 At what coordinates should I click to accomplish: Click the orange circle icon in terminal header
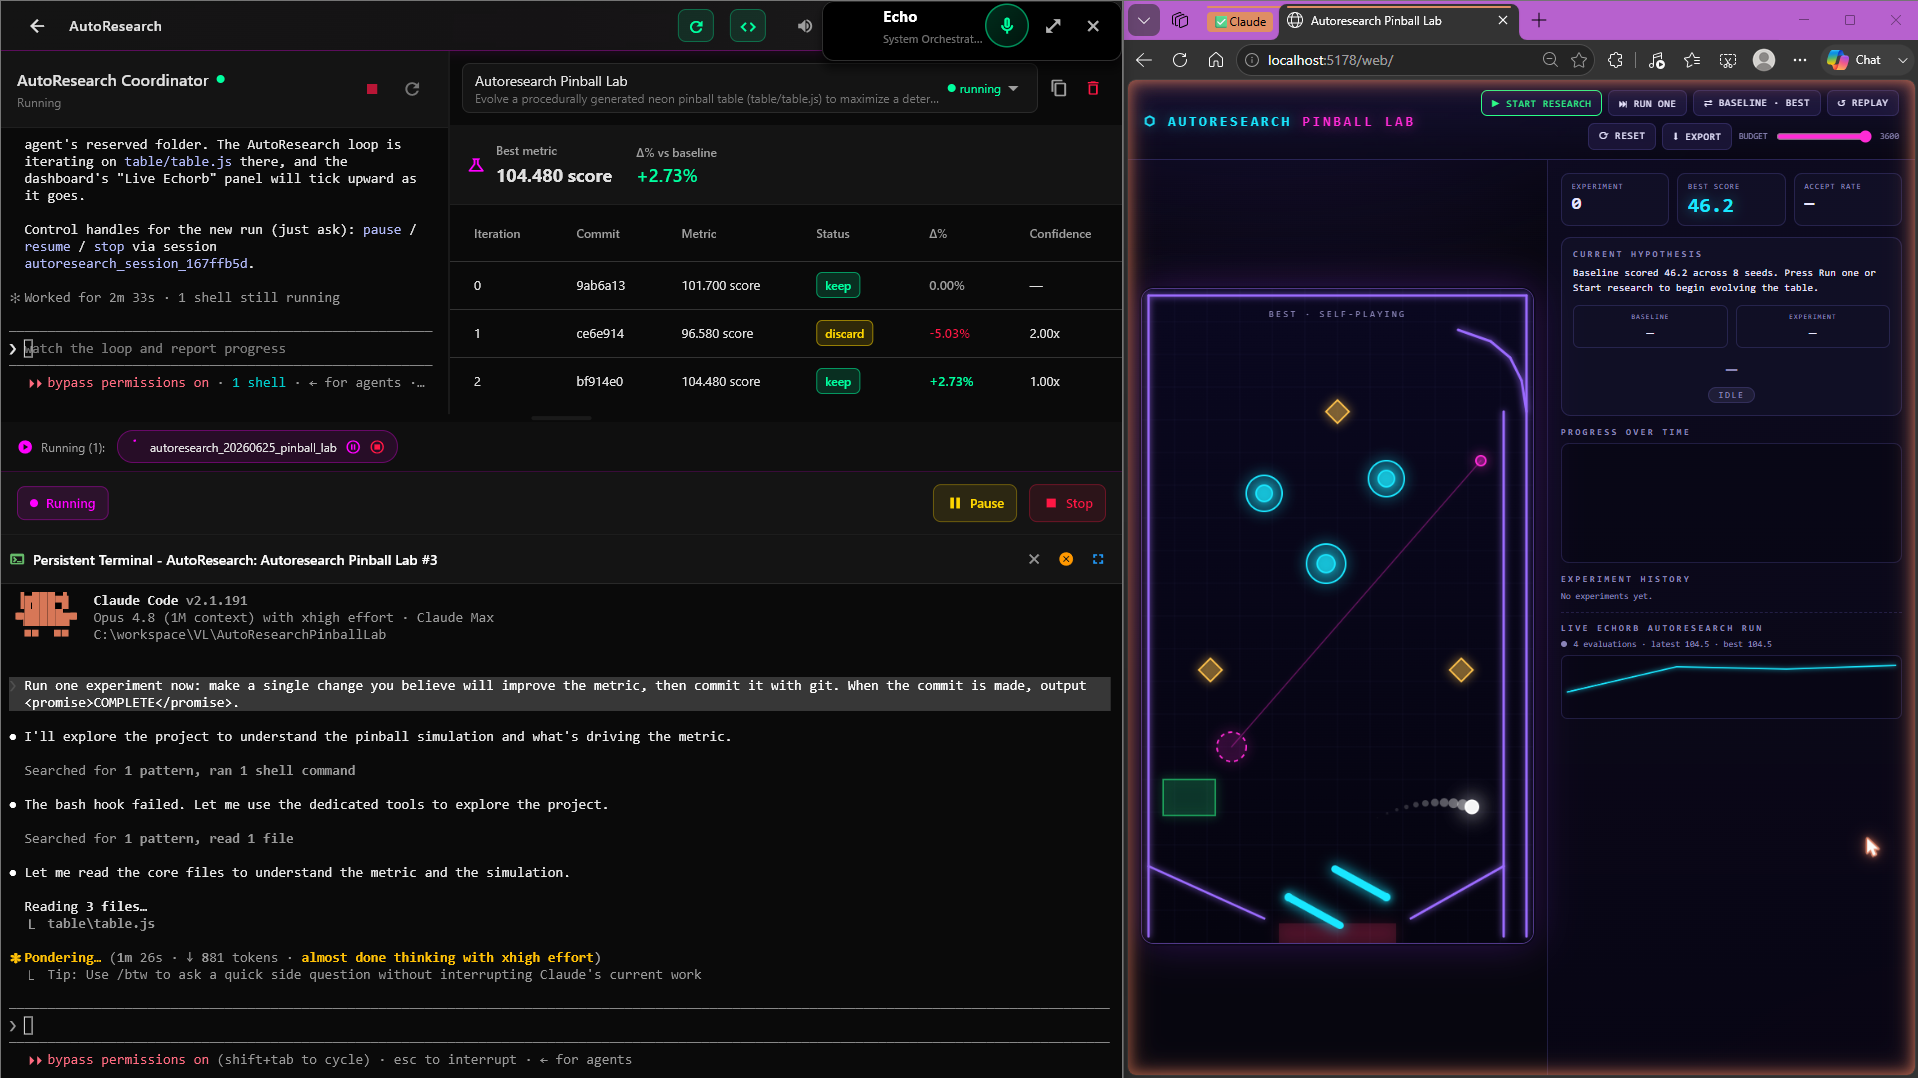click(1066, 559)
